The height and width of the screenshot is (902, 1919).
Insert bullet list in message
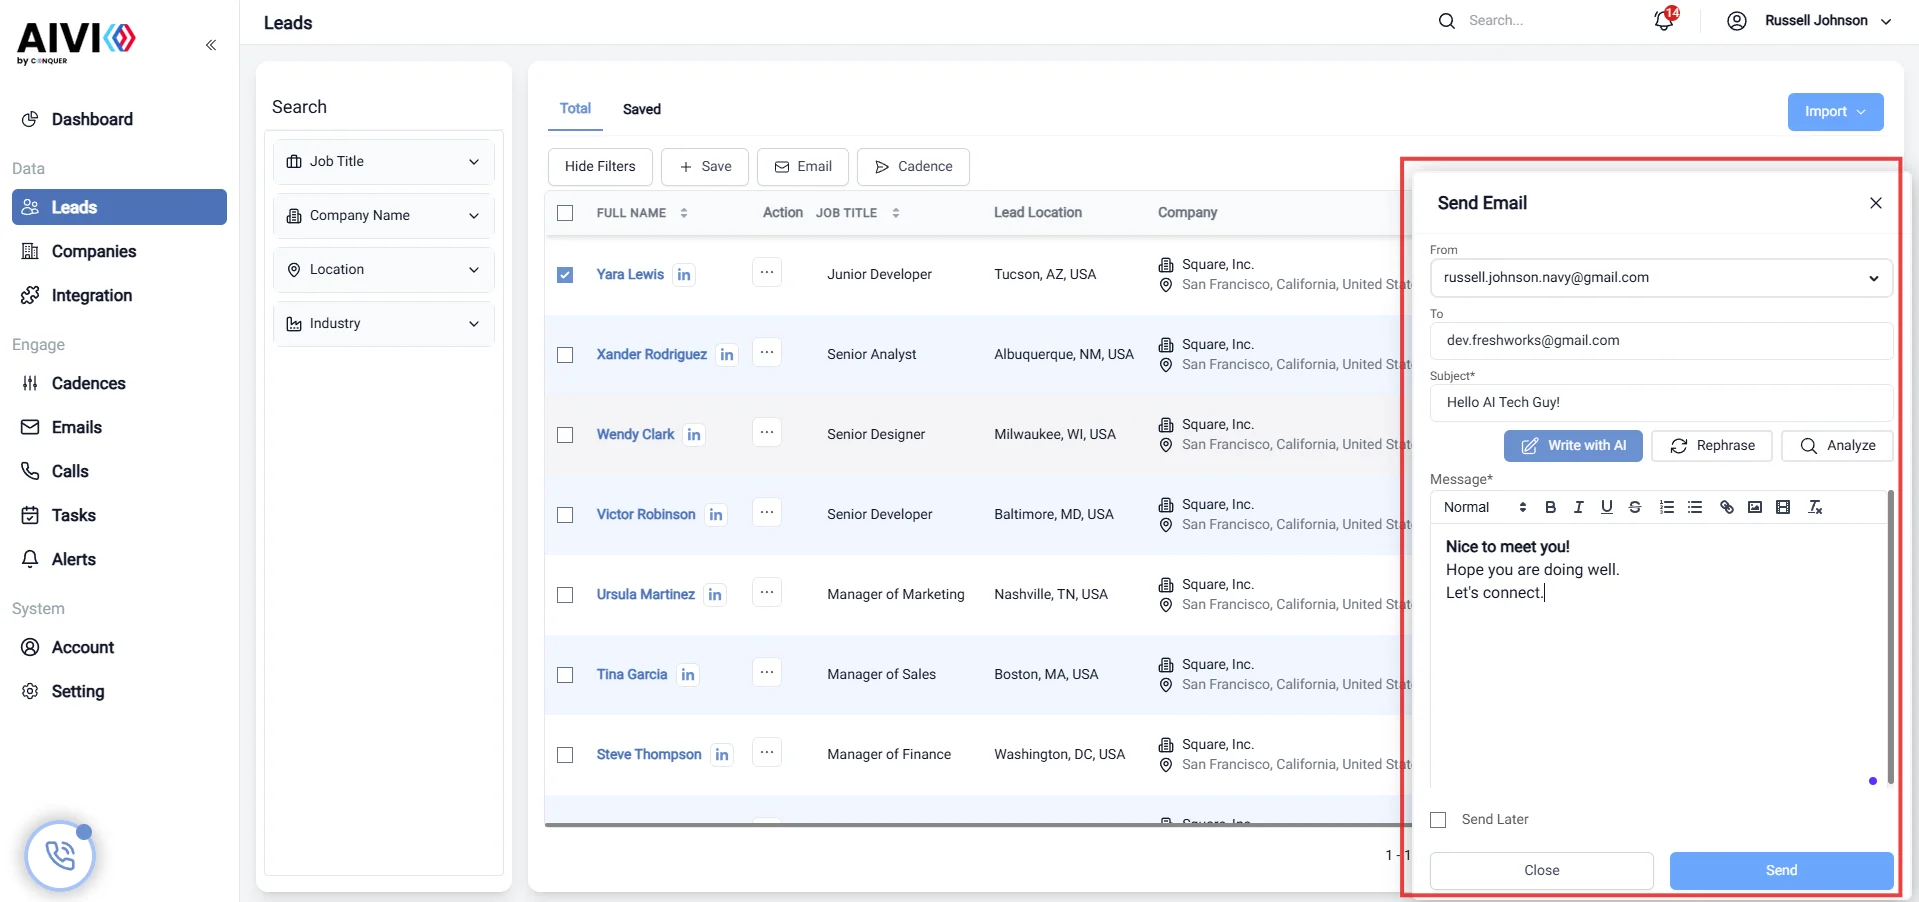tap(1695, 507)
